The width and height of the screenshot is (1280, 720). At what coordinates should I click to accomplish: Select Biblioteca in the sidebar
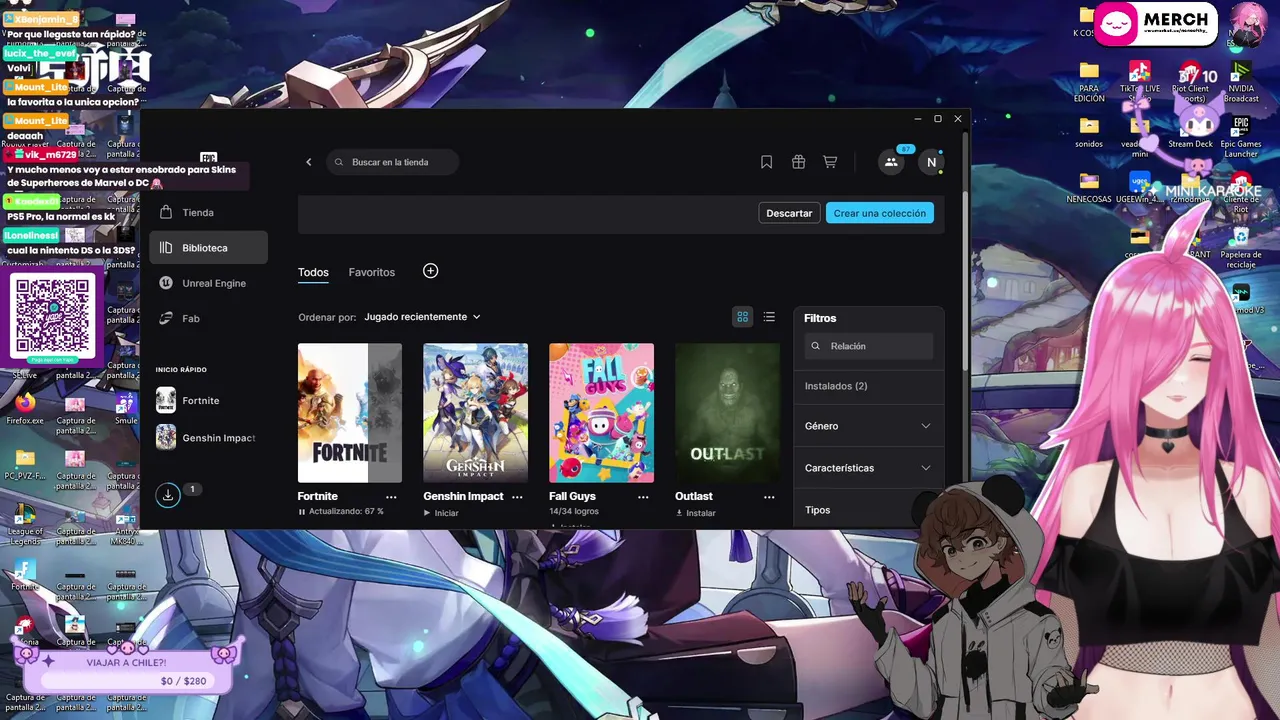click(x=208, y=248)
